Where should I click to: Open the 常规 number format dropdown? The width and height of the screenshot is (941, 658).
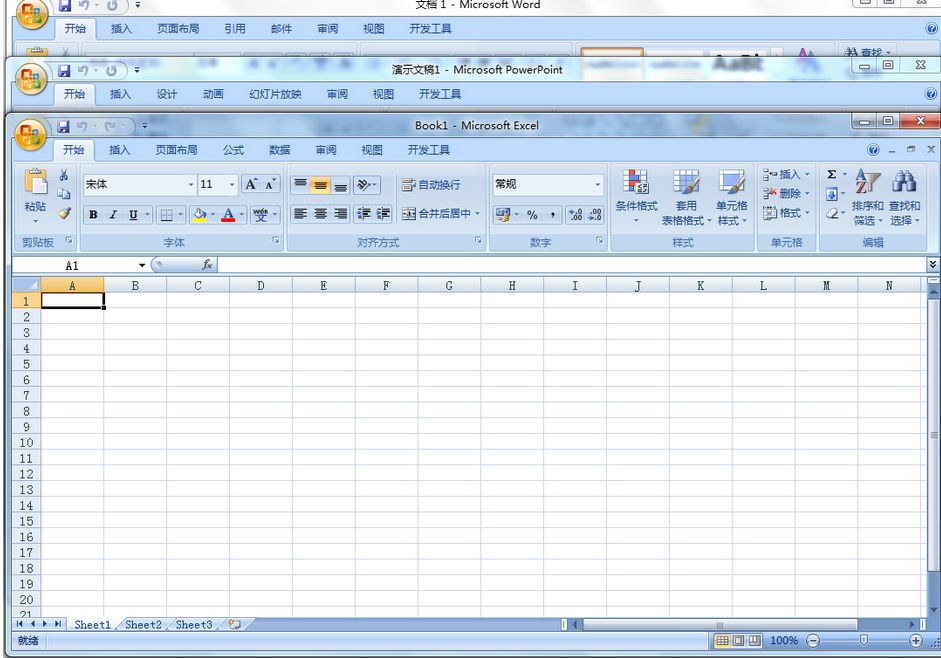[x=598, y=184]
